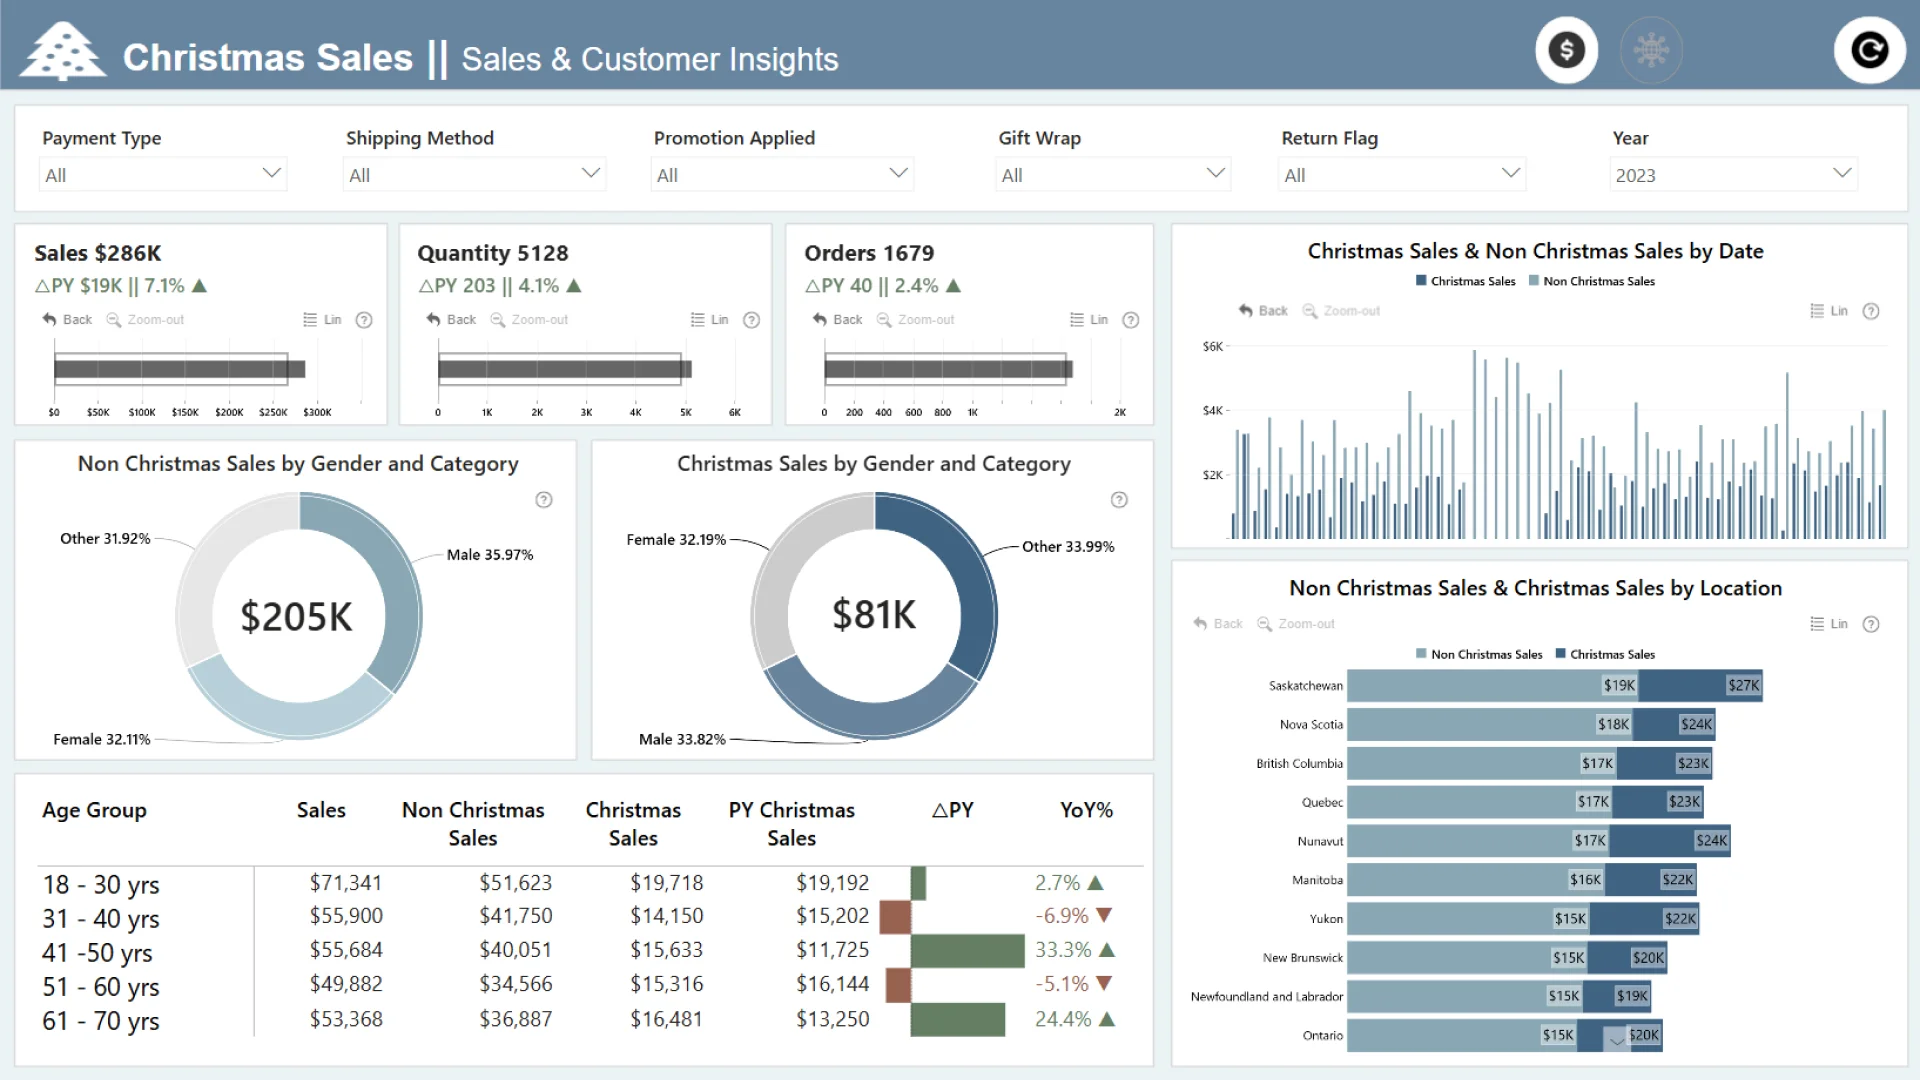Click the Newfoundland and Labrador label
The image size is (1920, 1080).
[x=1266, y=997]
